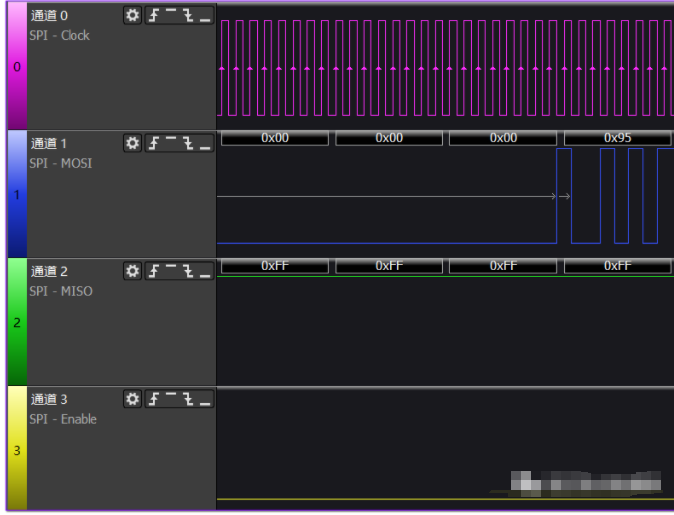Image resolution: width=674 pixels, height=515 pixels.
Task: Click the yellow color bar of channel 3
Action: (17, 448)
